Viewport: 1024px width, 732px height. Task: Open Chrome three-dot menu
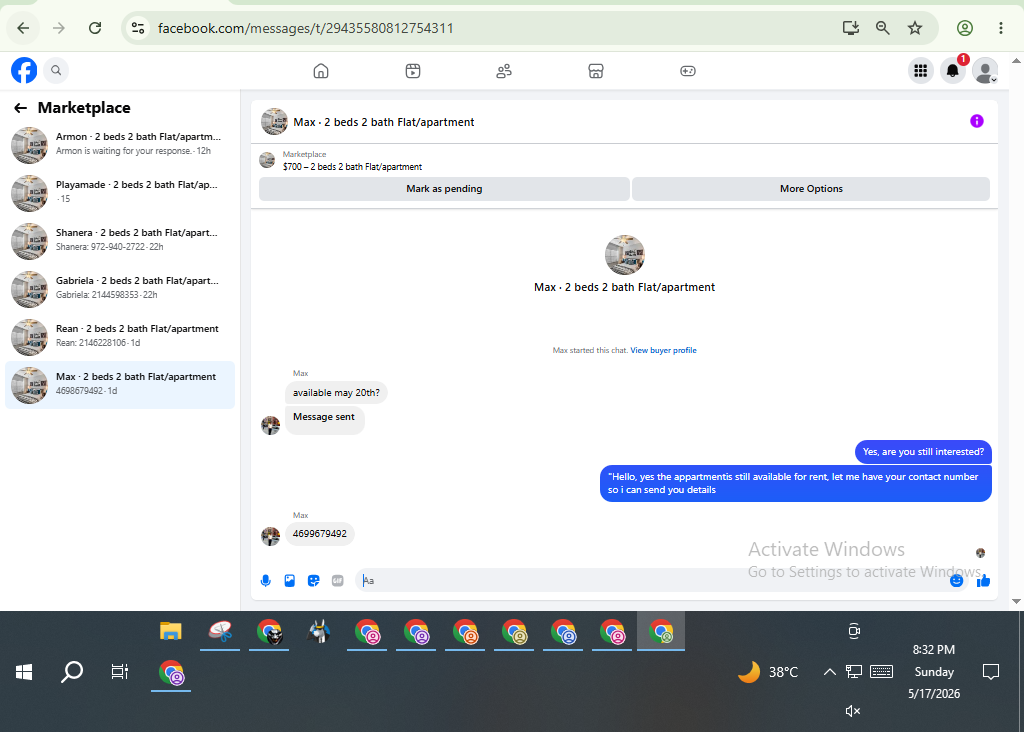(1000, 28)
